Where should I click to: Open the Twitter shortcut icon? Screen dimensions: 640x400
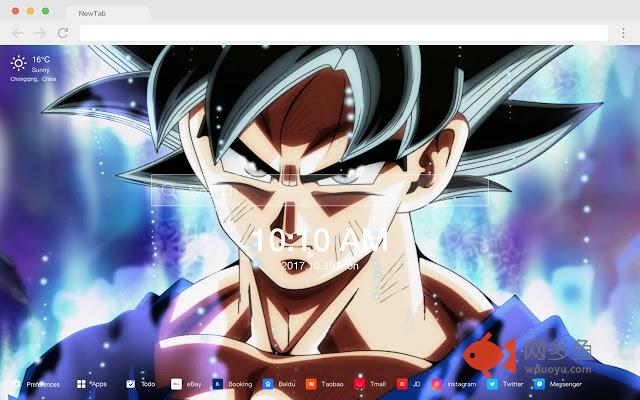pyautogui.click(x=493, y=384)
